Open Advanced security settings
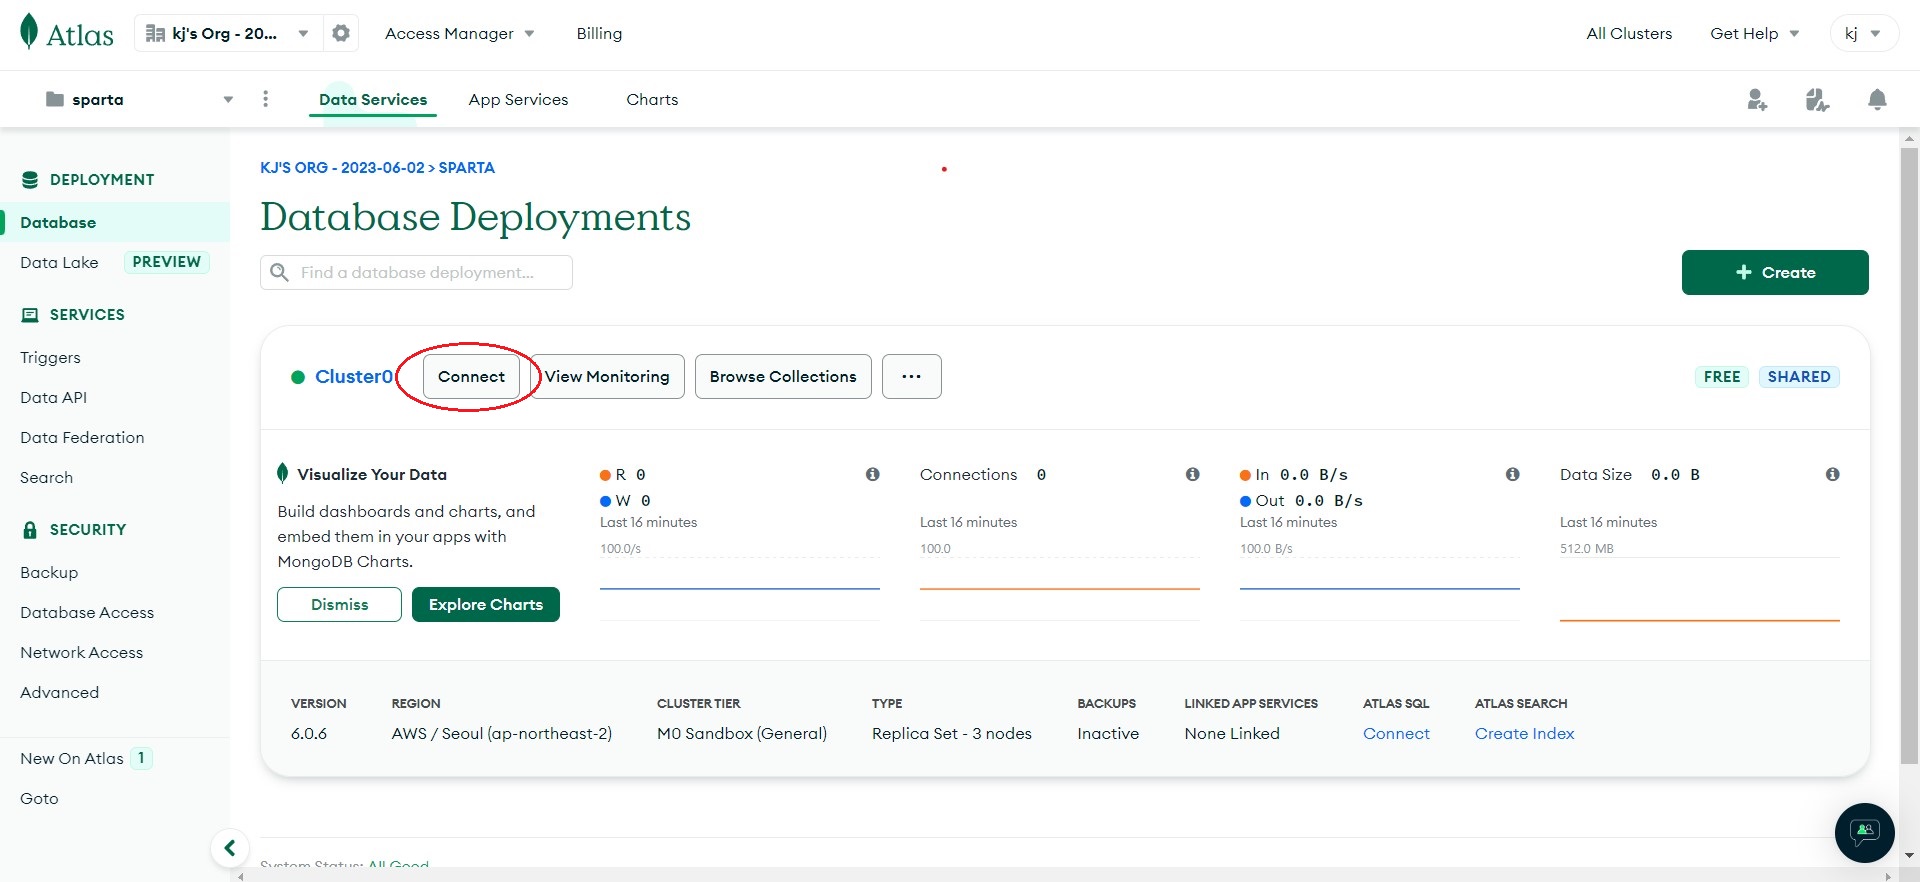This screenshot has height=882, width=1920. pos(59,692)
